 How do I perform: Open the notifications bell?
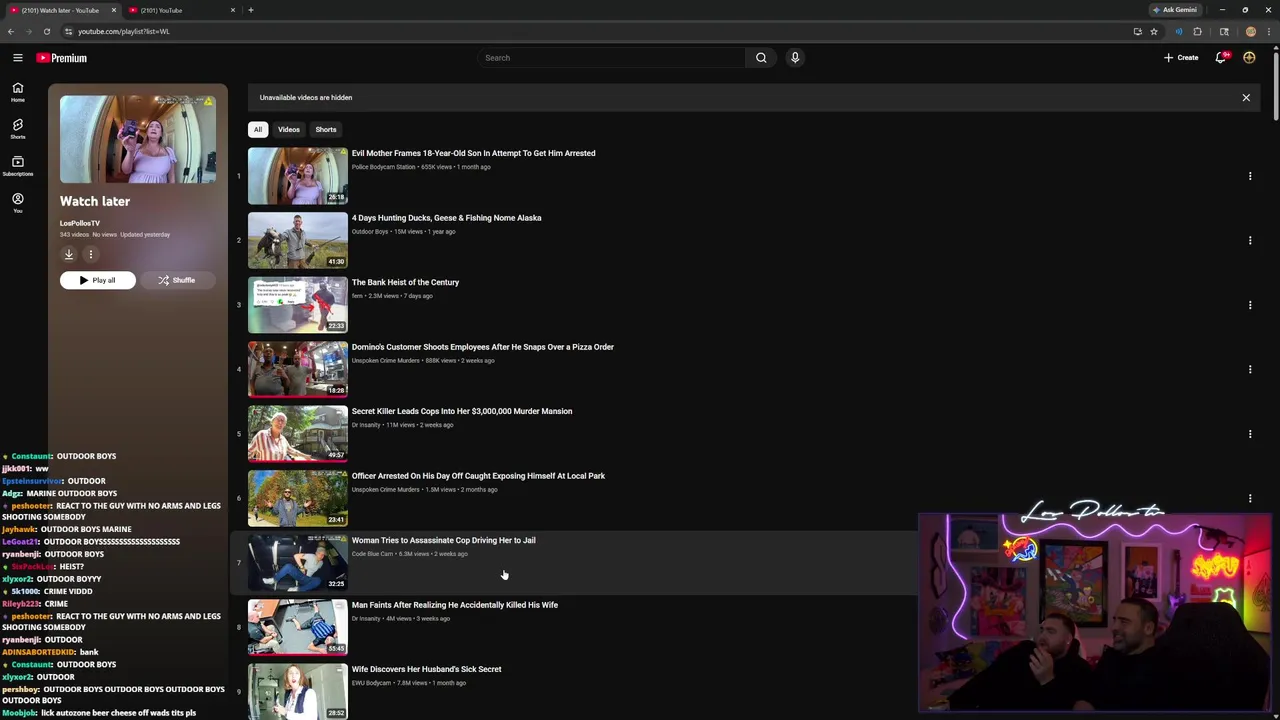click(x=1221, y=58)
